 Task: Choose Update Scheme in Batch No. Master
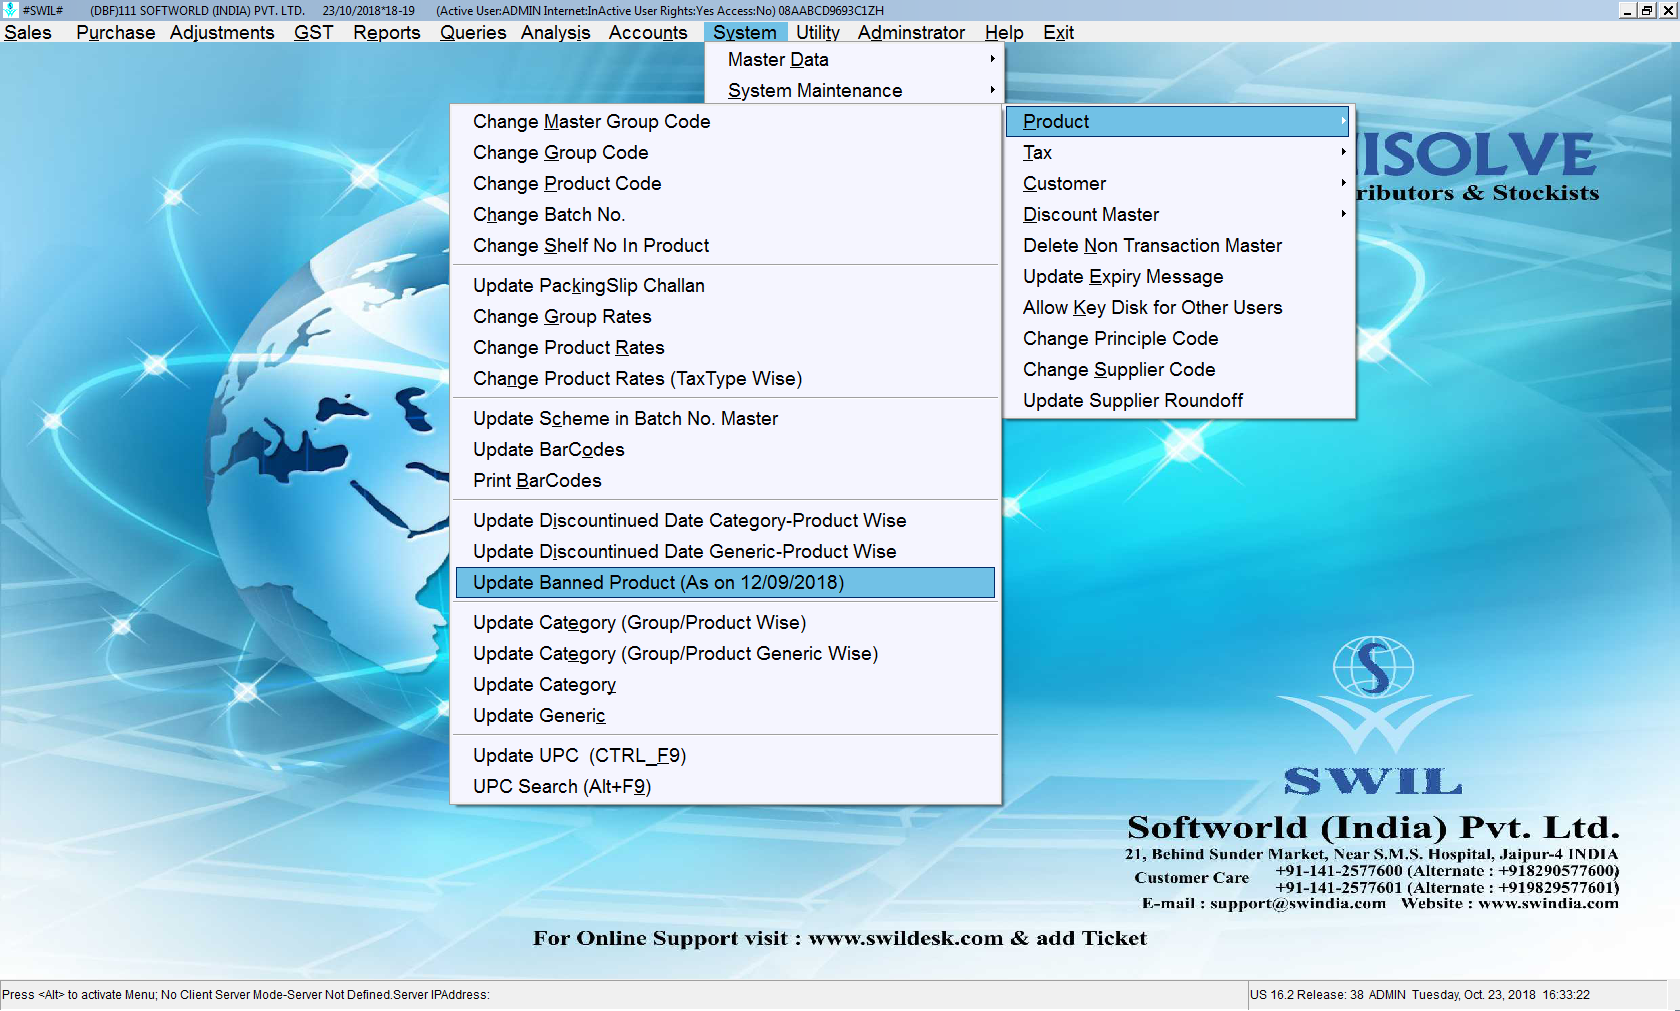coord(725,418)
